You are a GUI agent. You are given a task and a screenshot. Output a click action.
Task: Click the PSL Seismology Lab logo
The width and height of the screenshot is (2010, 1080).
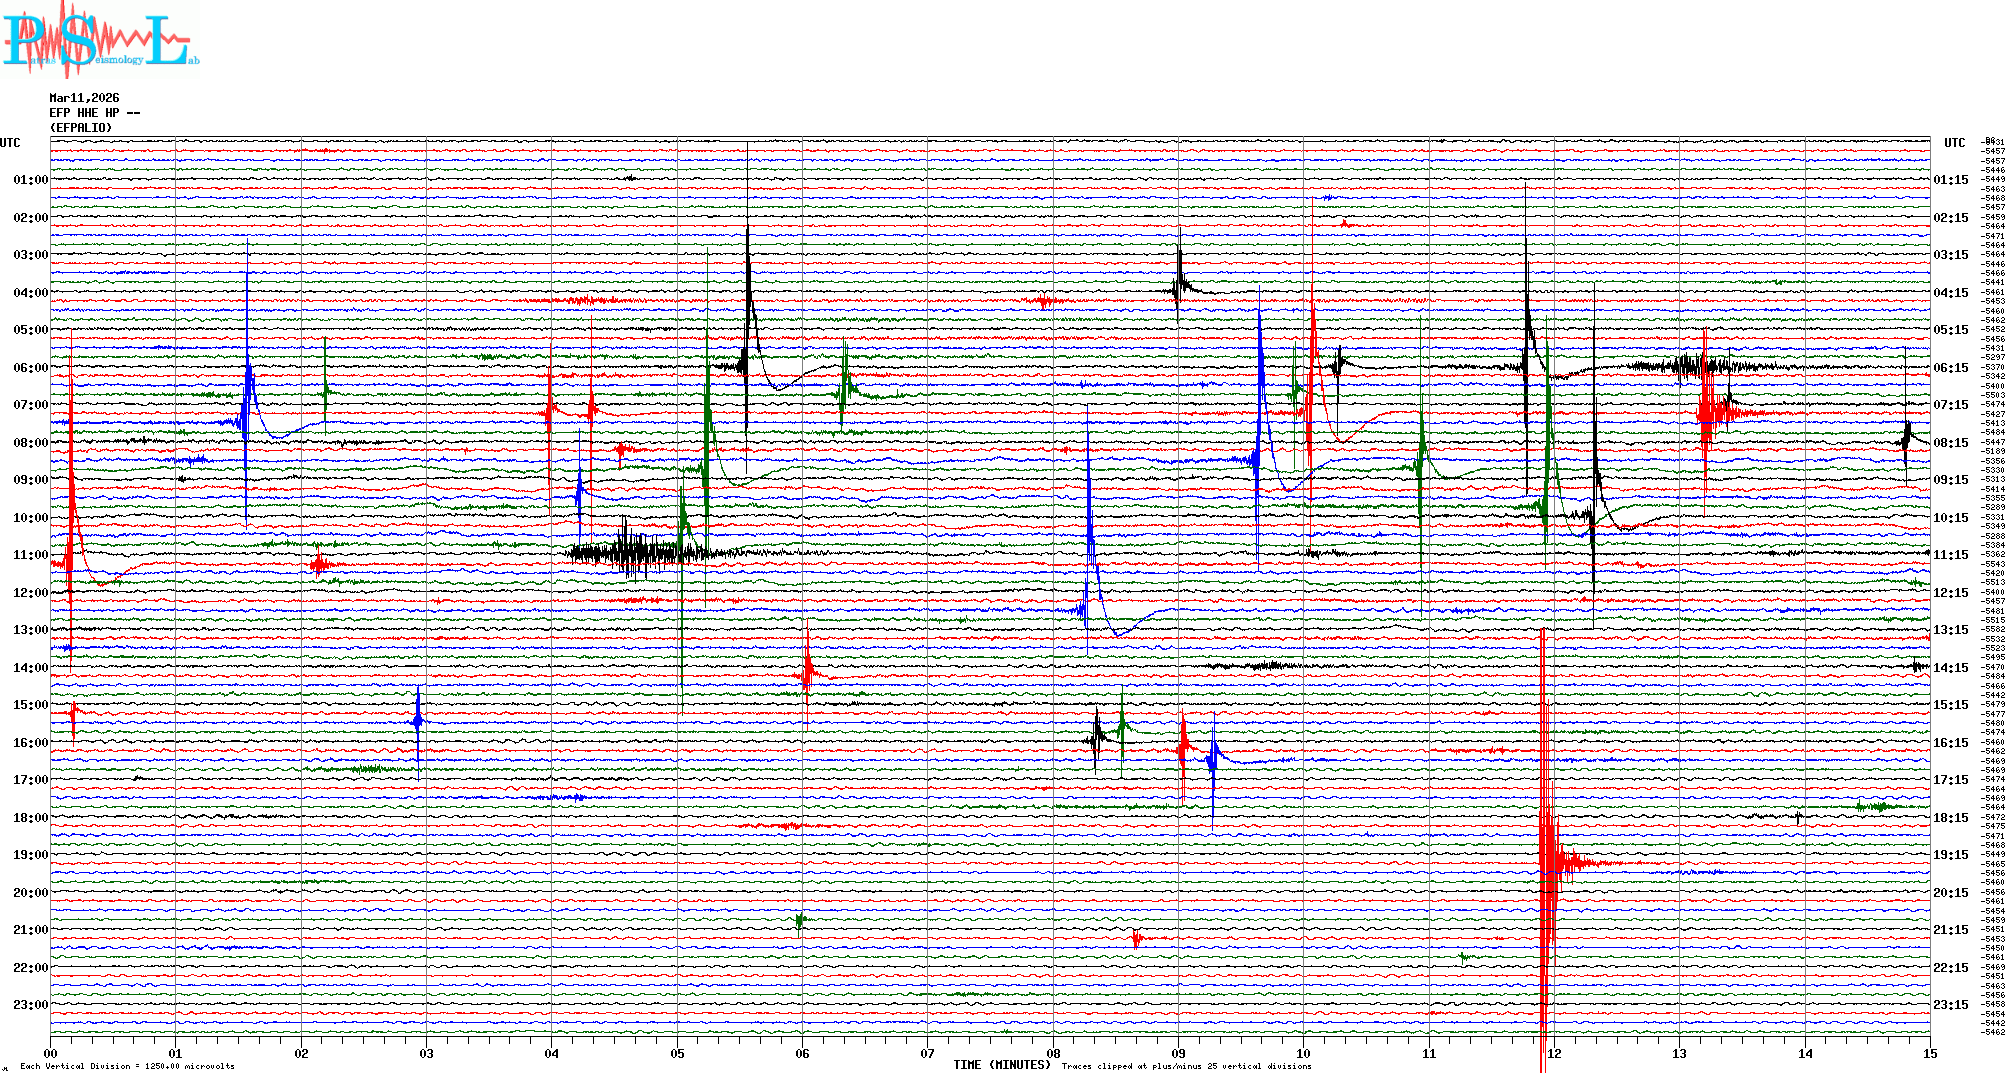(x=100, y=40)
